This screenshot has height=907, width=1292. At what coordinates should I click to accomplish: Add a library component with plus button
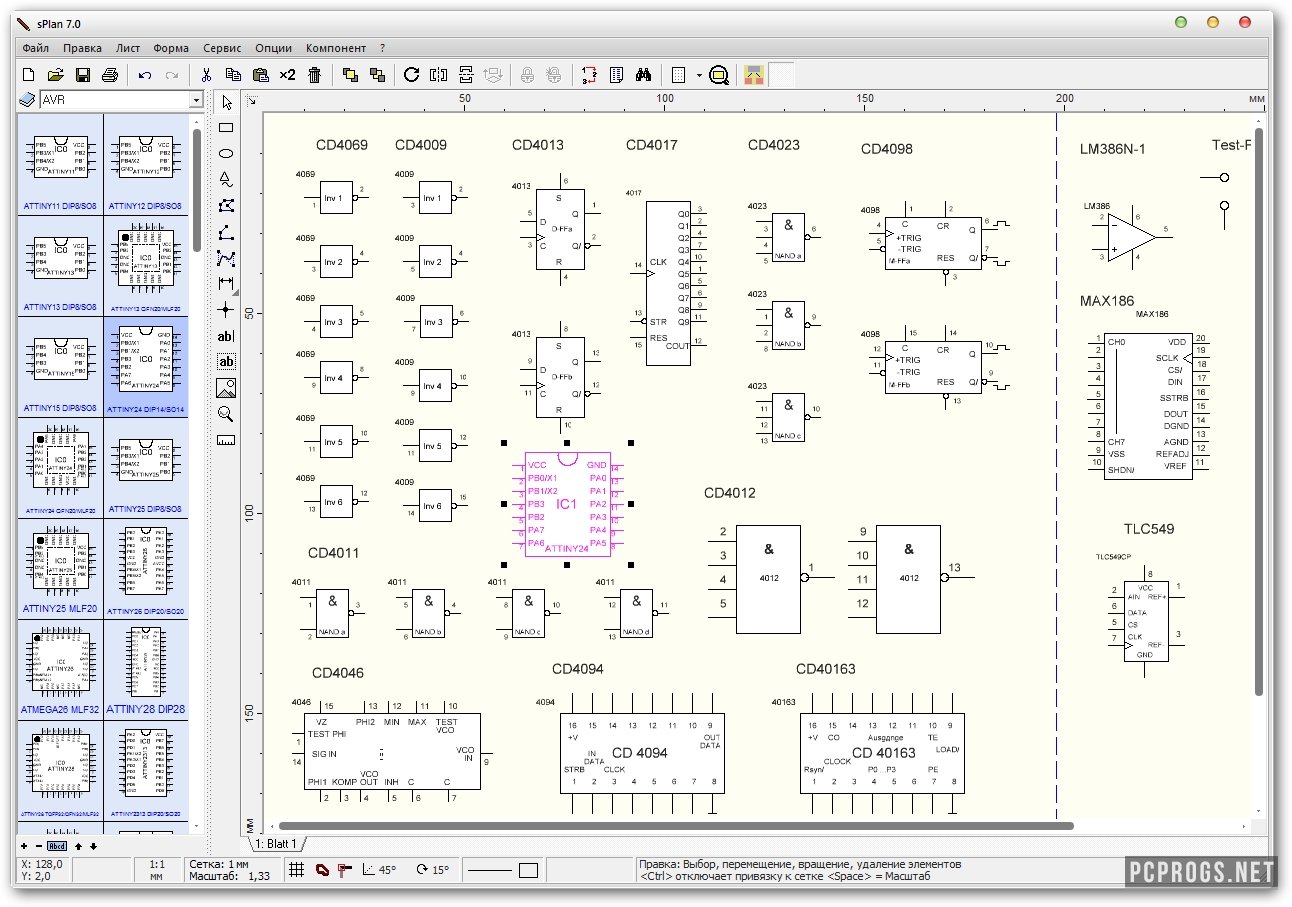(25, 846)
